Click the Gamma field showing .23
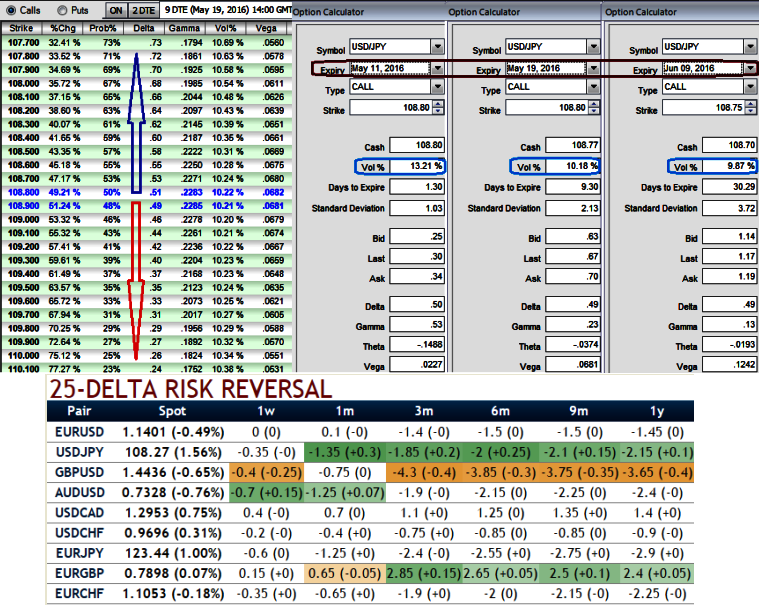Screen dimensions: 759x605 pos(573,325)
